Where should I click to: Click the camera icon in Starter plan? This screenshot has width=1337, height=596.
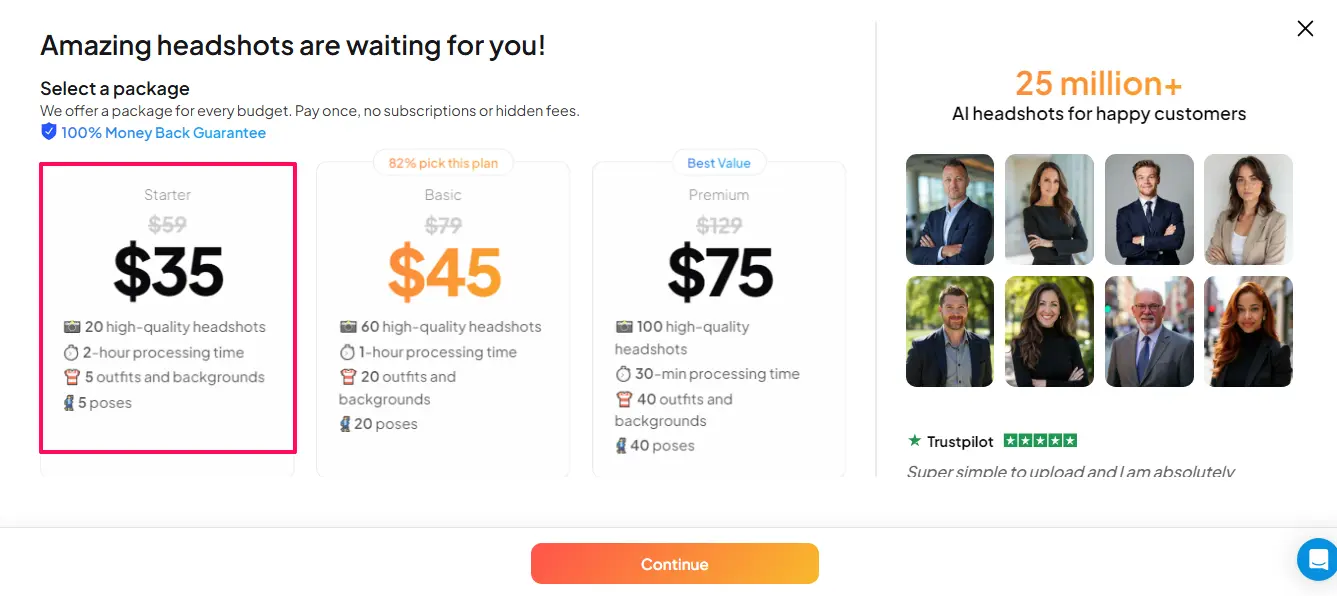pyautogui.click(x=72, y=327)
